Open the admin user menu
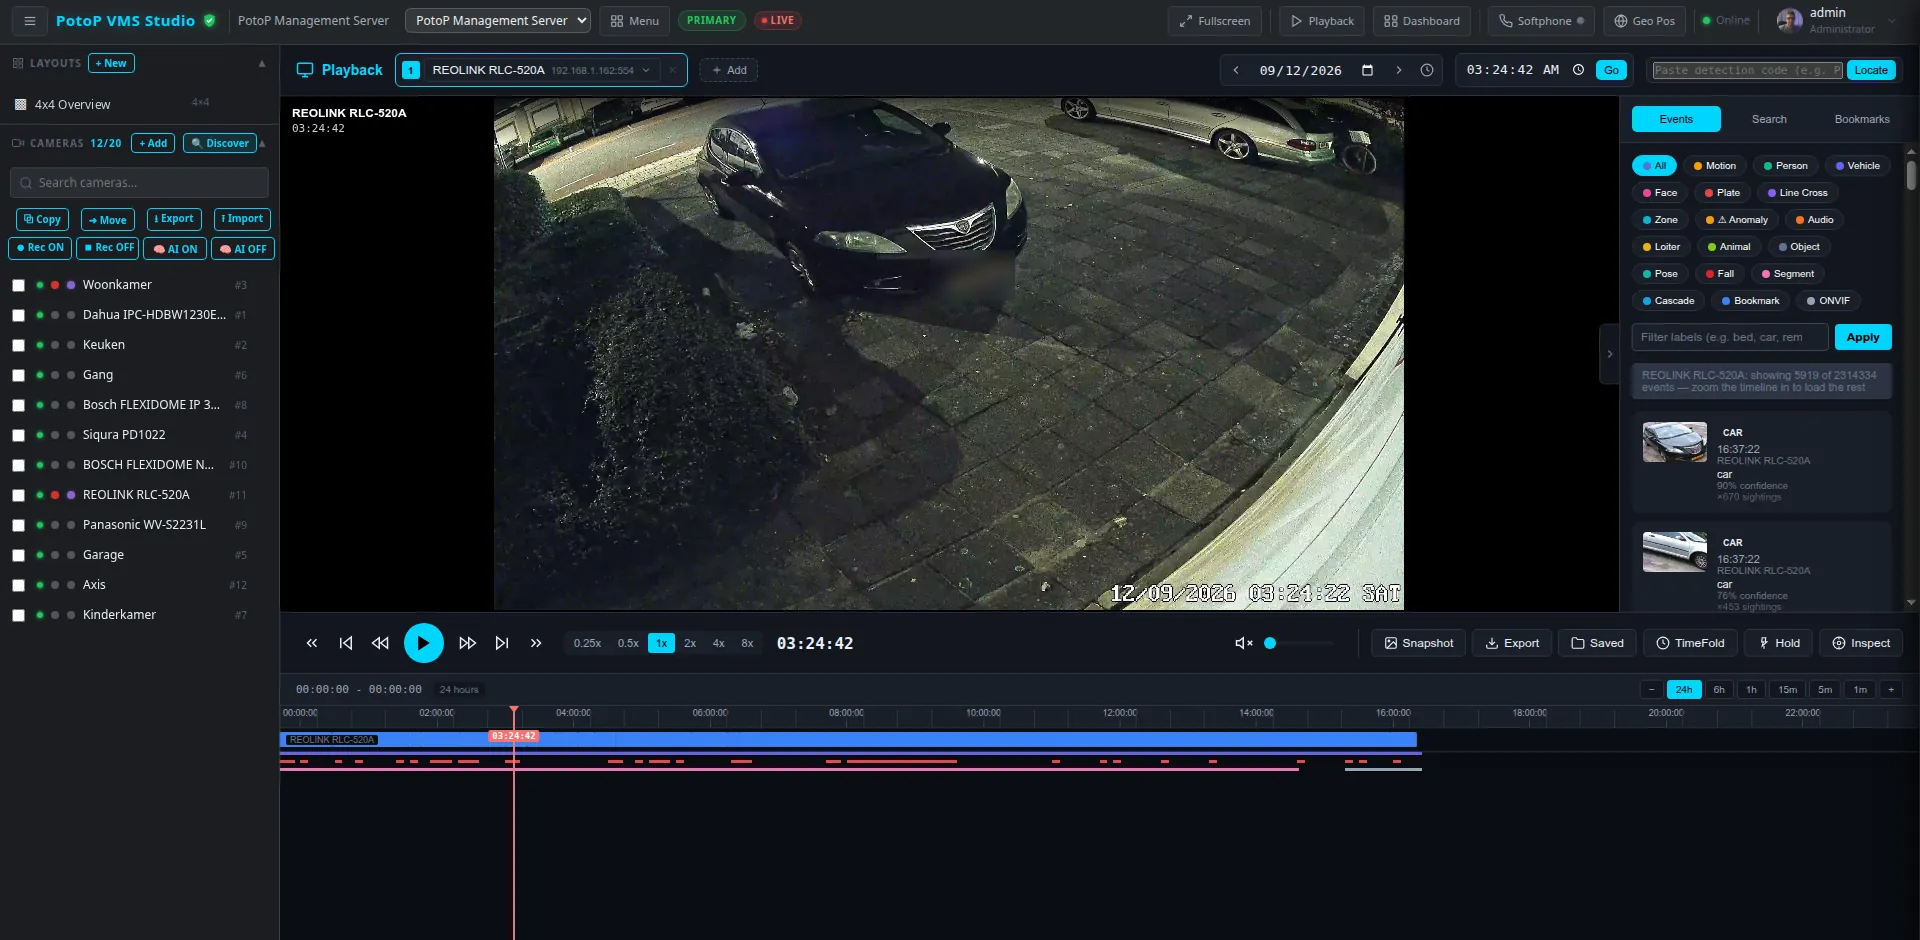This screenshot has height=940, width=1920. pyautogui.click(x=1836, y=20)
